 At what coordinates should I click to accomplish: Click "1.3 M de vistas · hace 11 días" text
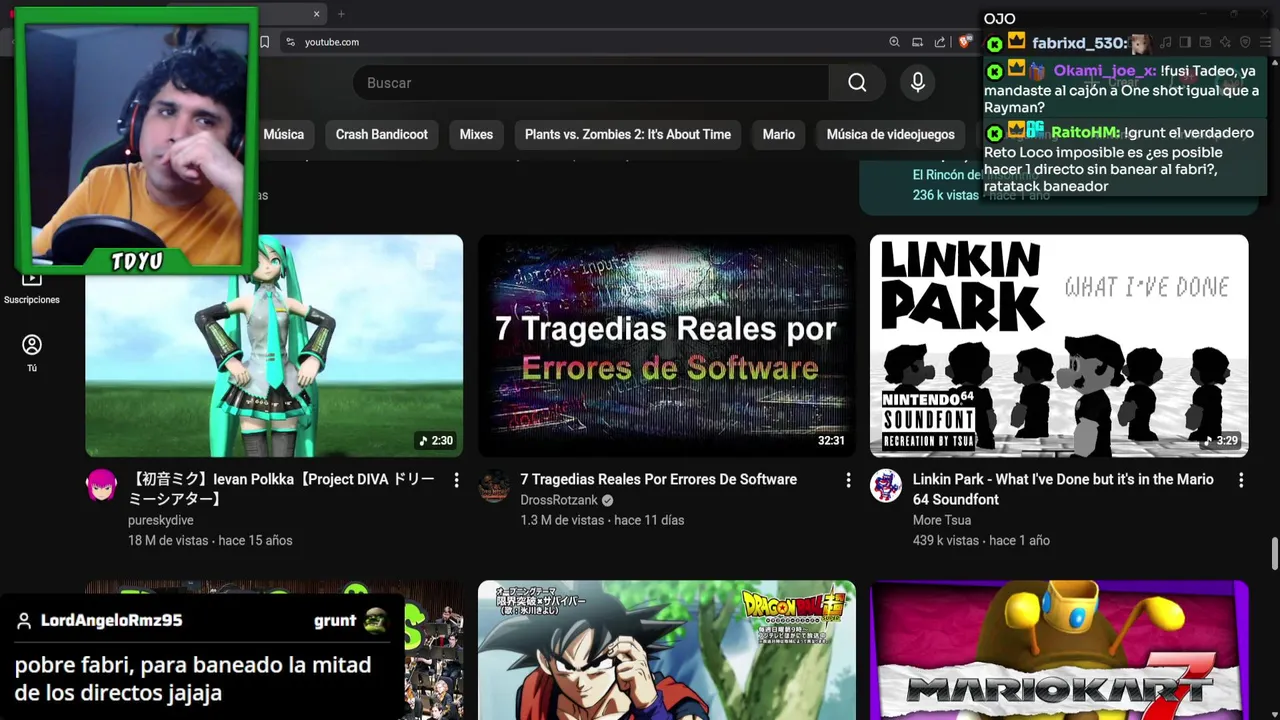[x=602, y=520]
